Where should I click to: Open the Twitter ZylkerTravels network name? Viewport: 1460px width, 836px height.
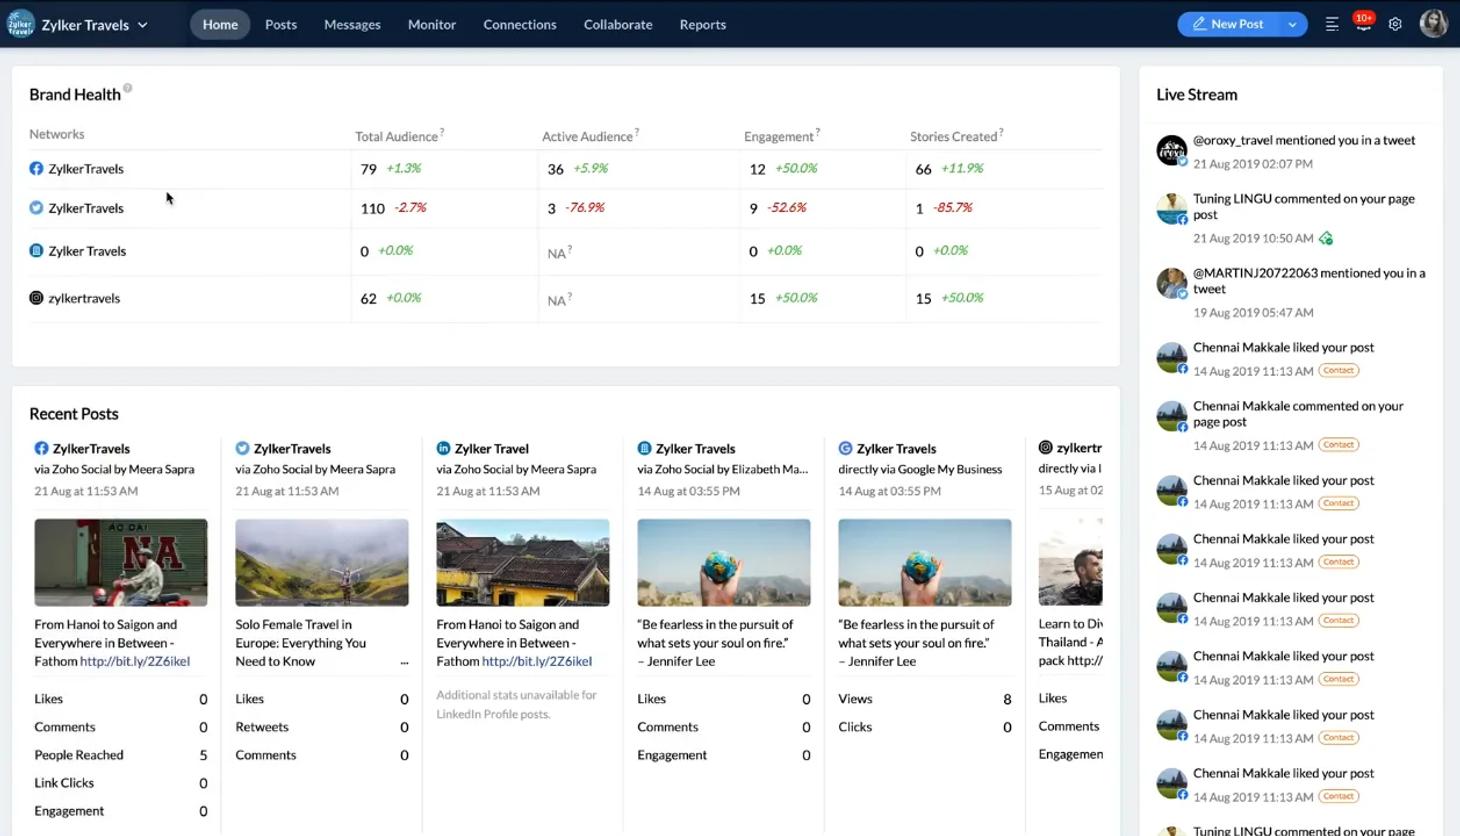[86, 208]
